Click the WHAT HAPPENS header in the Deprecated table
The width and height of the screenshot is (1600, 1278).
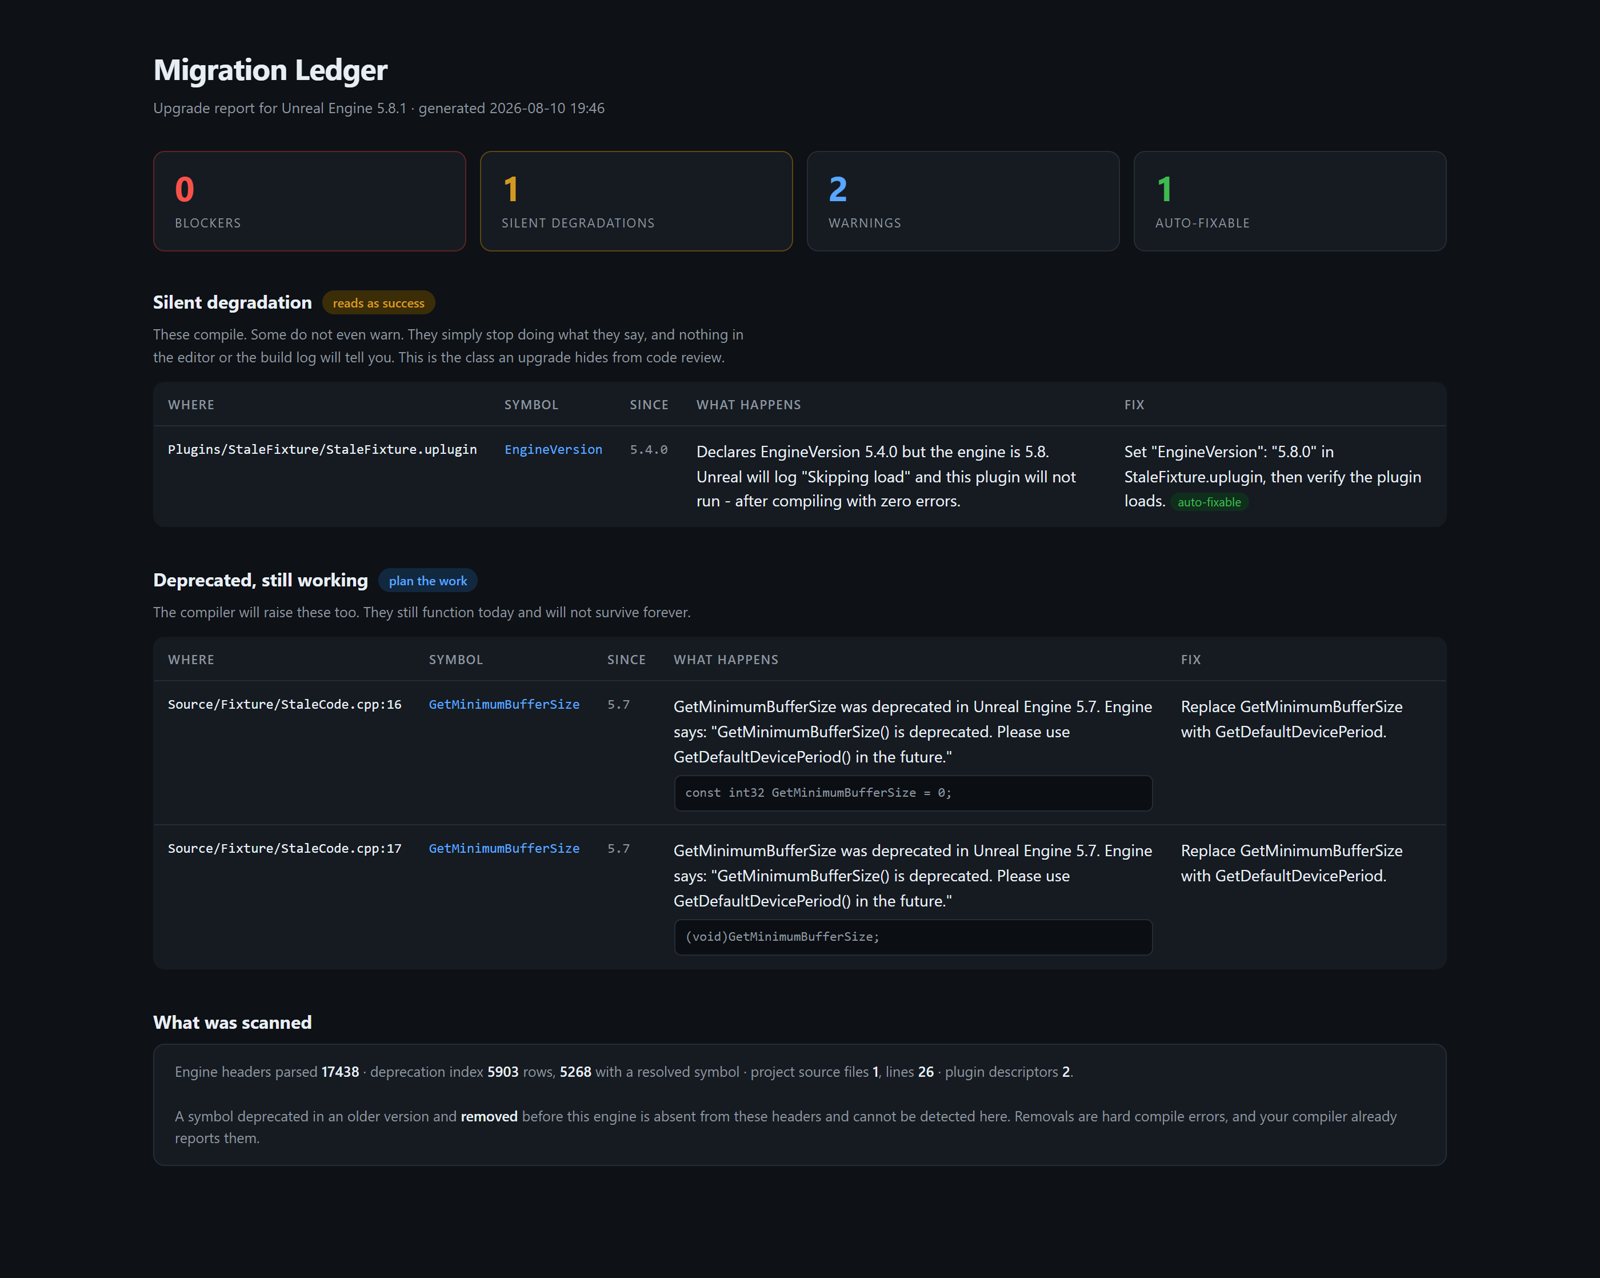point(726,660)
